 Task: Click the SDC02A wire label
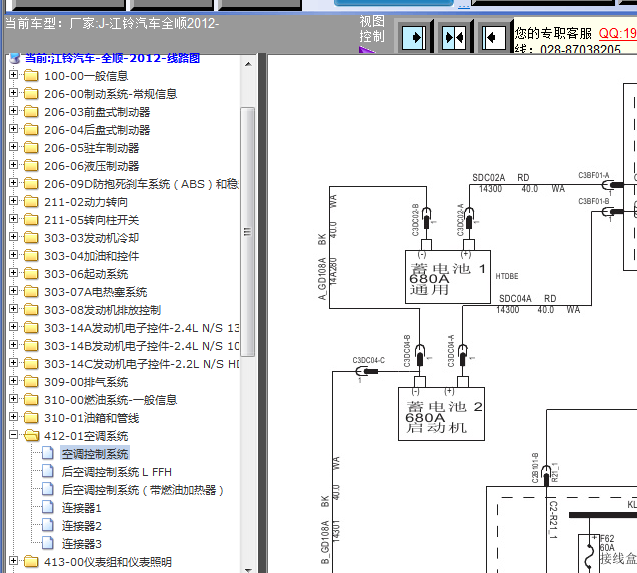[x=488, y=178]
